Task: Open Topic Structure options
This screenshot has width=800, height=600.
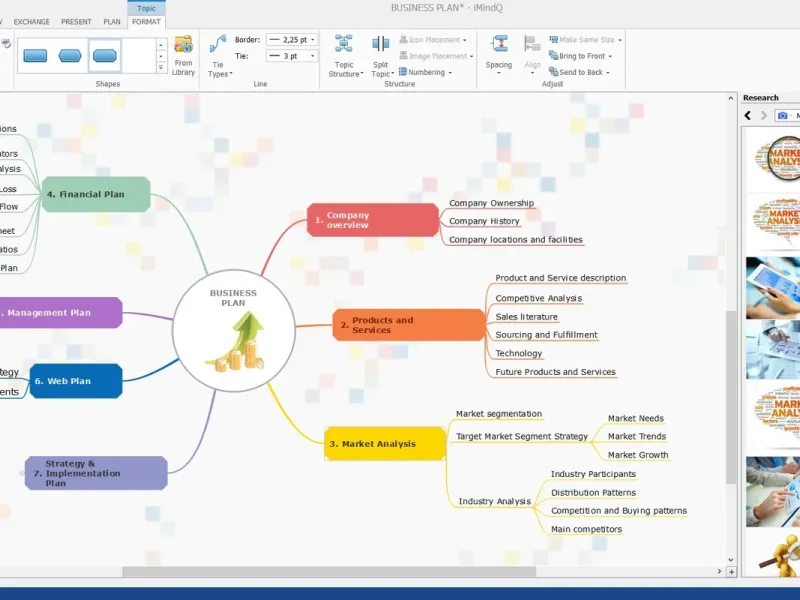Action: tap(345, 56)
